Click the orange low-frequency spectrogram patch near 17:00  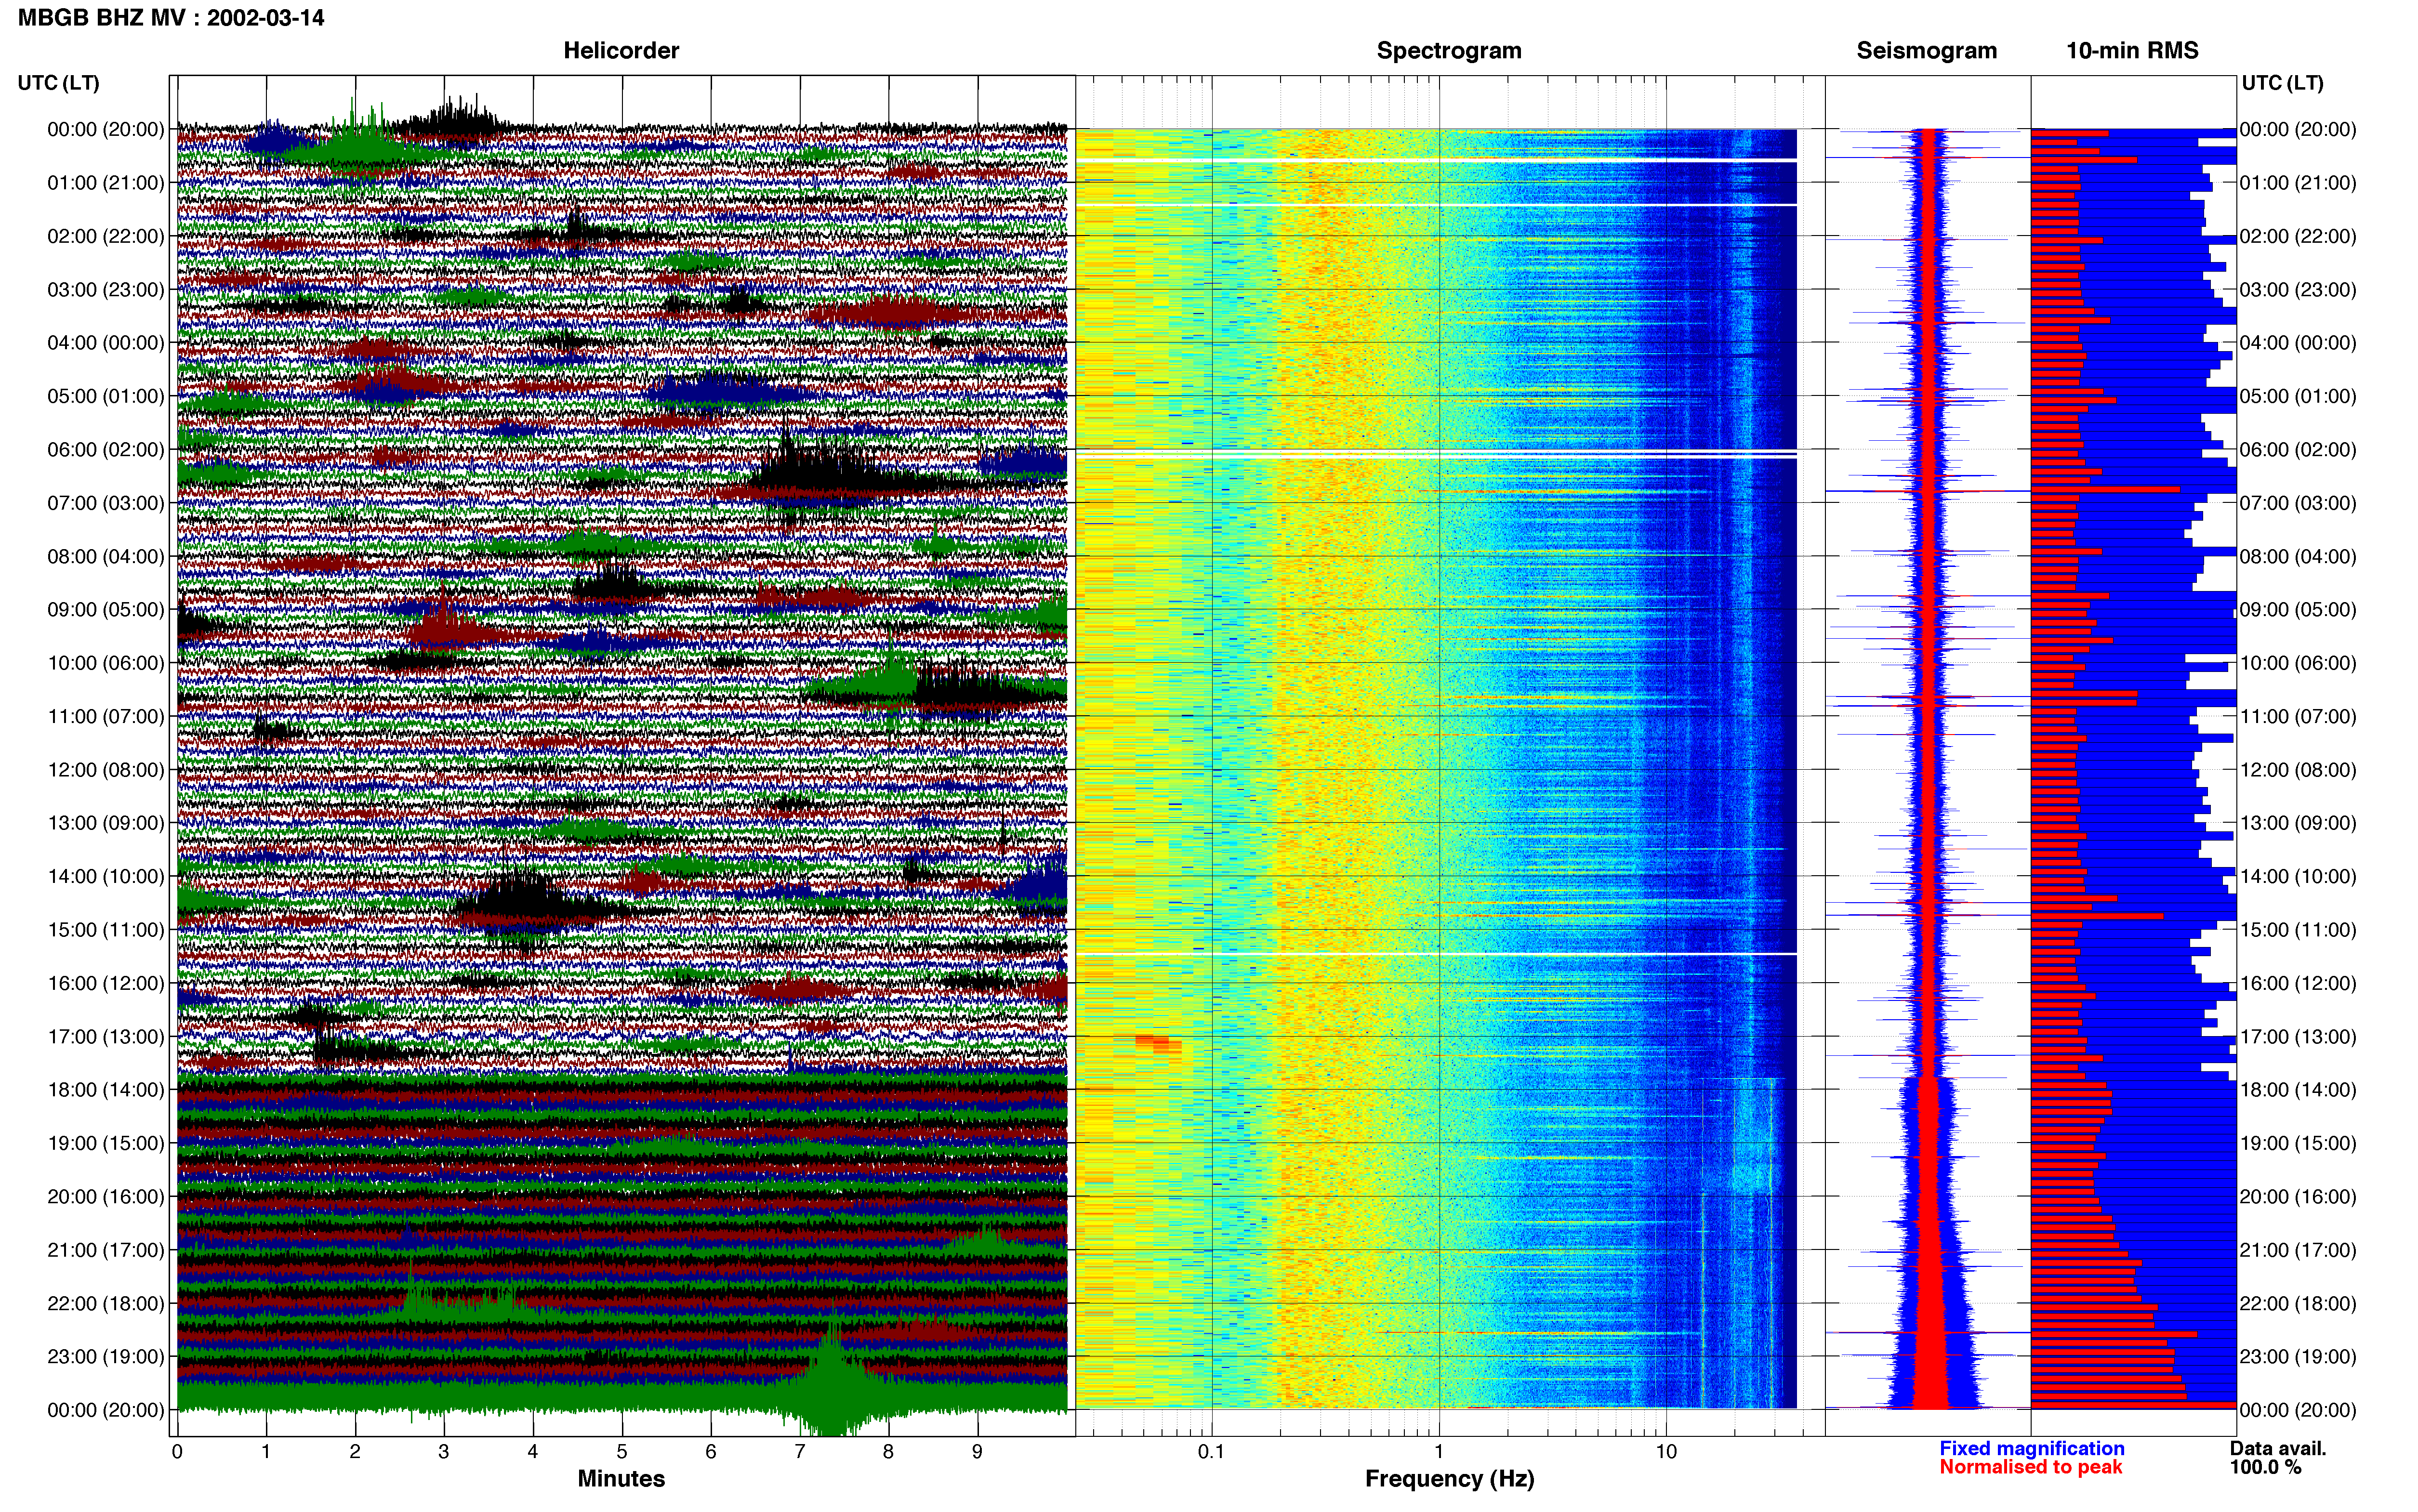[1158, 1044]
